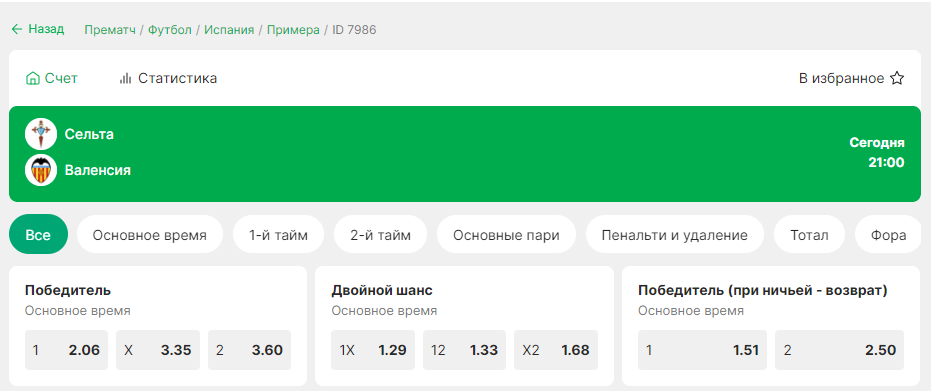Click the Валенсия team crest
The image size is (931, 391).
pos(41,170)
